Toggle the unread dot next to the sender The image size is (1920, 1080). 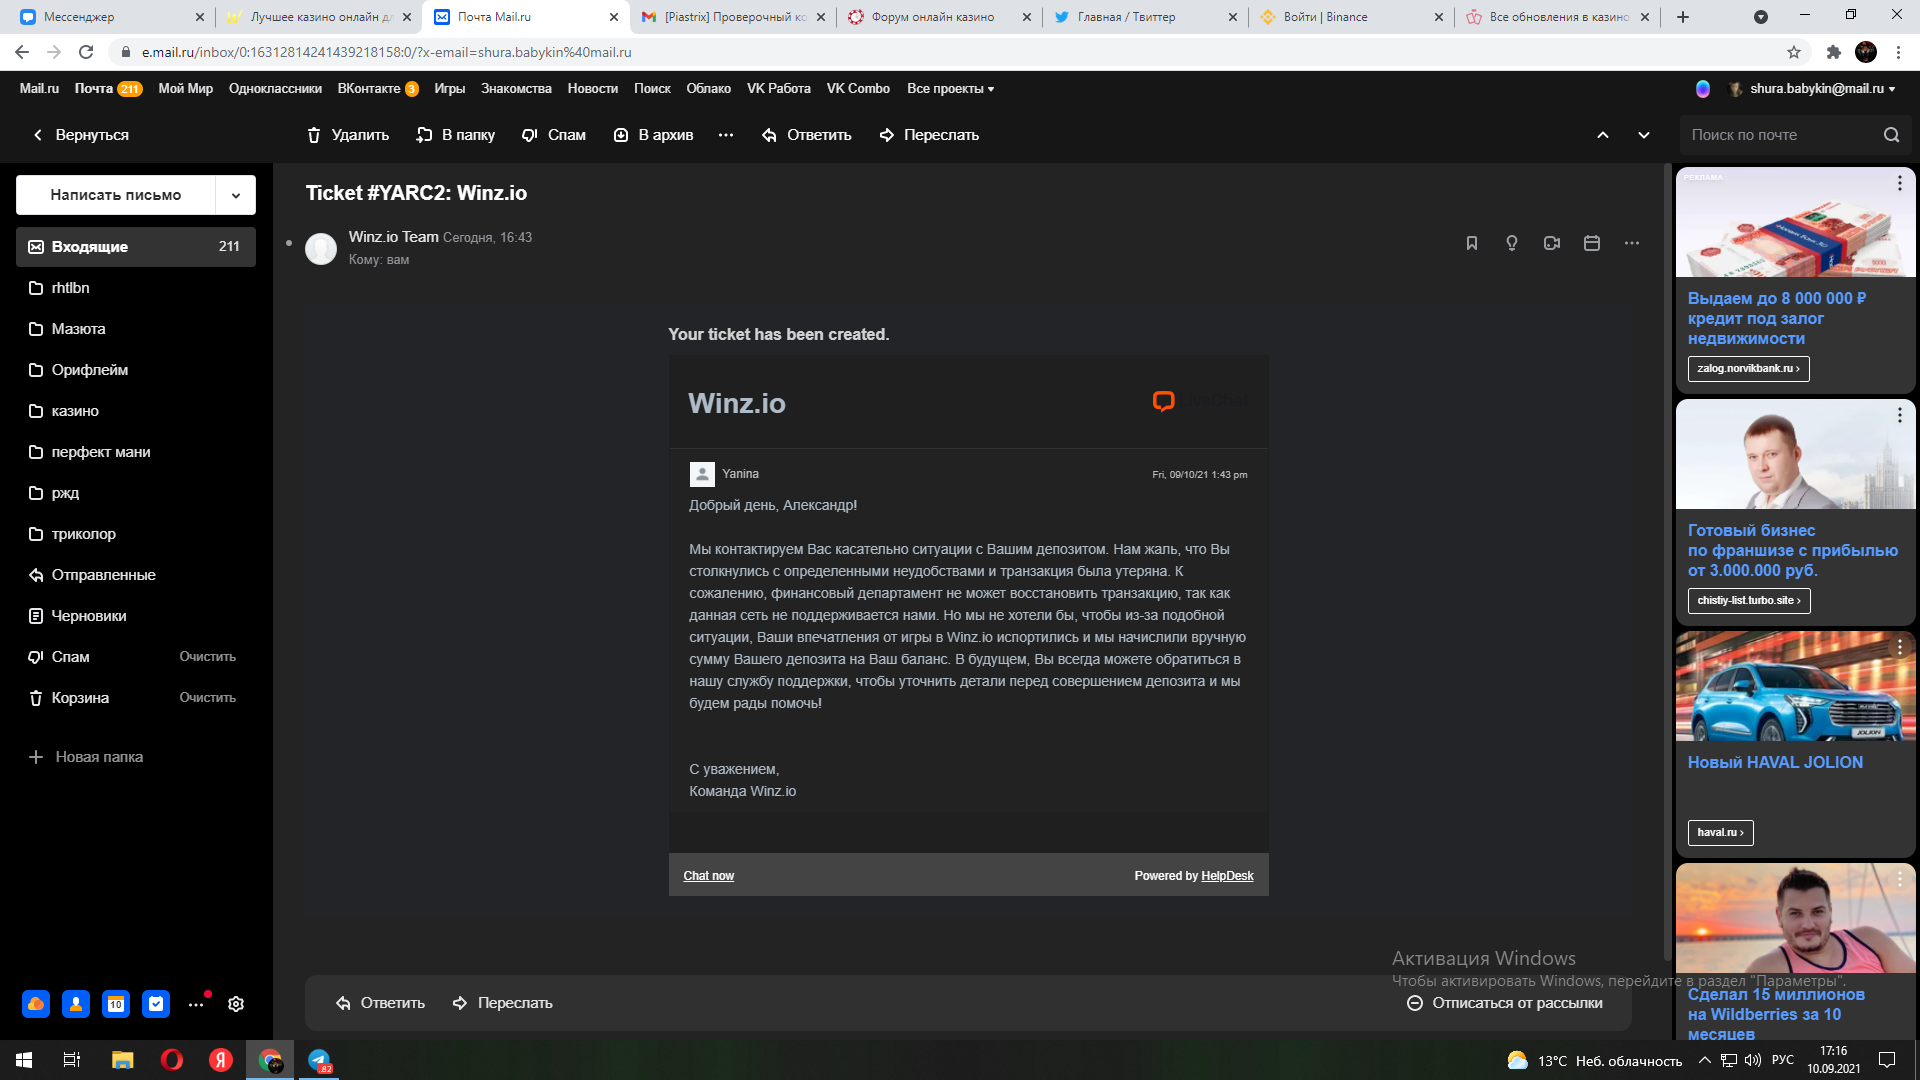[x=289, y=243]
